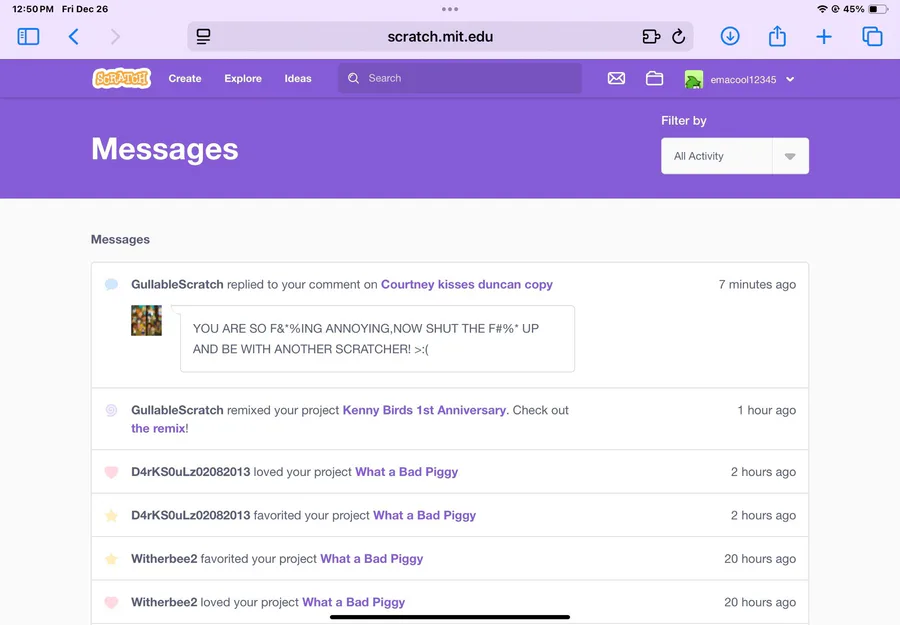Viewport: 900px width, 625px height.
Task: Click star icon next to Witherbee2 favorited
Action: tap(111, 558)
